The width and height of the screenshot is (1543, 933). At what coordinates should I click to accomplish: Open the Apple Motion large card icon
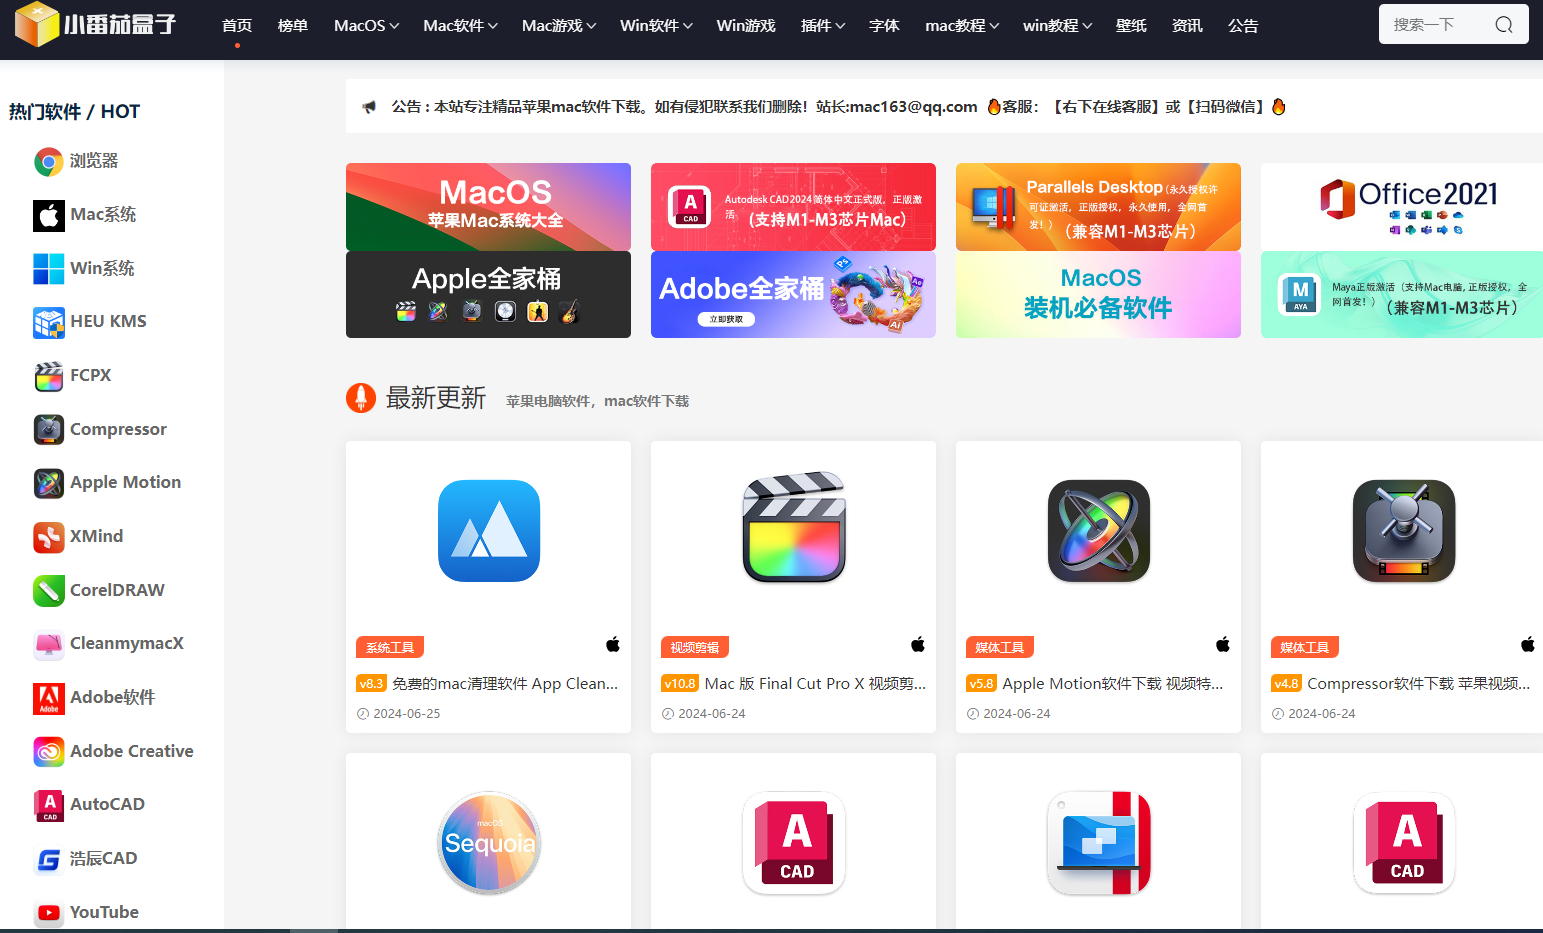click(x=1099, y=531)
